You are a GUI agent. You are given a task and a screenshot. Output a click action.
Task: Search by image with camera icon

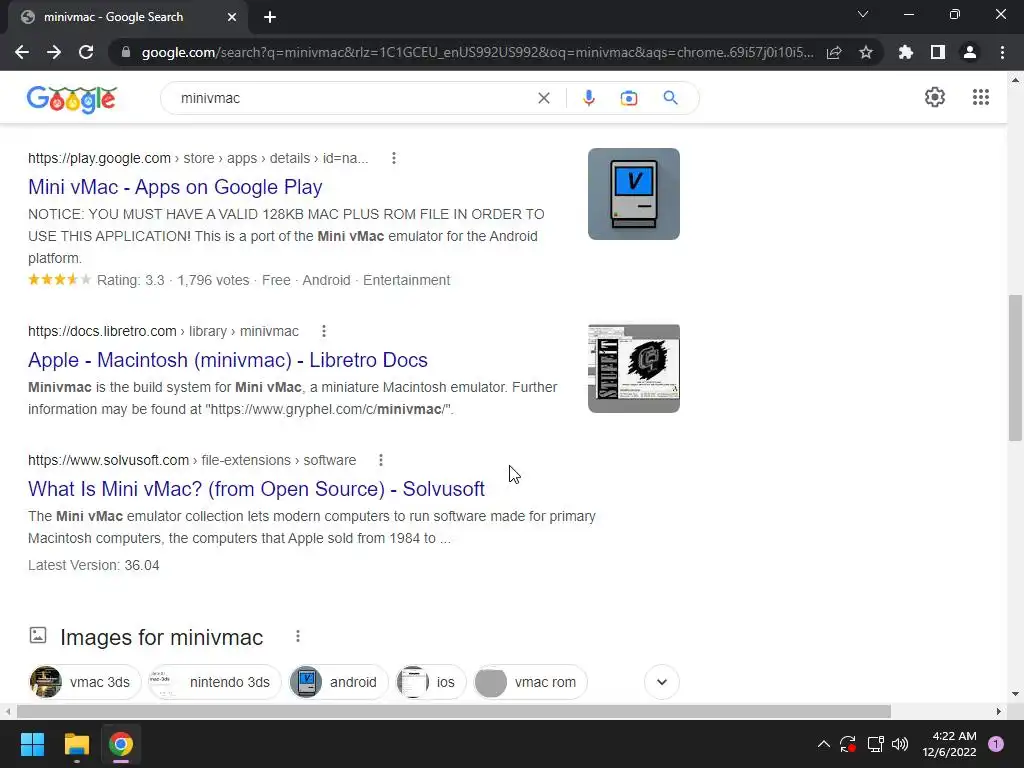coord(629,98)
